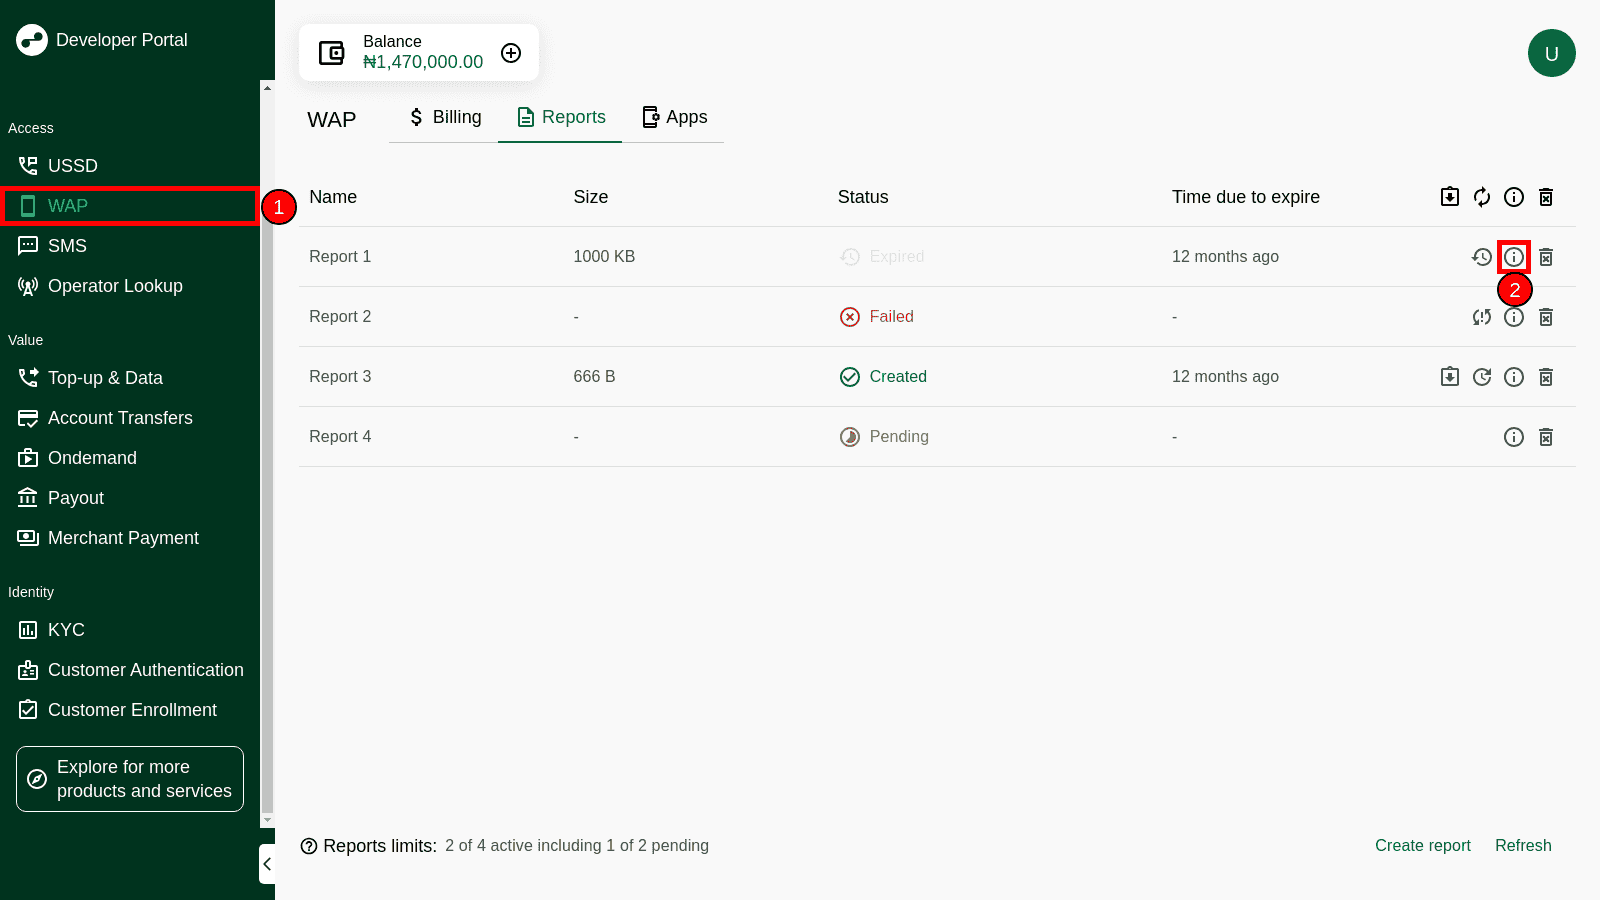The width and height of the screenshot is (1600, 900).
Task: Click the add balance plus icon
Action: (x=511, y=53)
